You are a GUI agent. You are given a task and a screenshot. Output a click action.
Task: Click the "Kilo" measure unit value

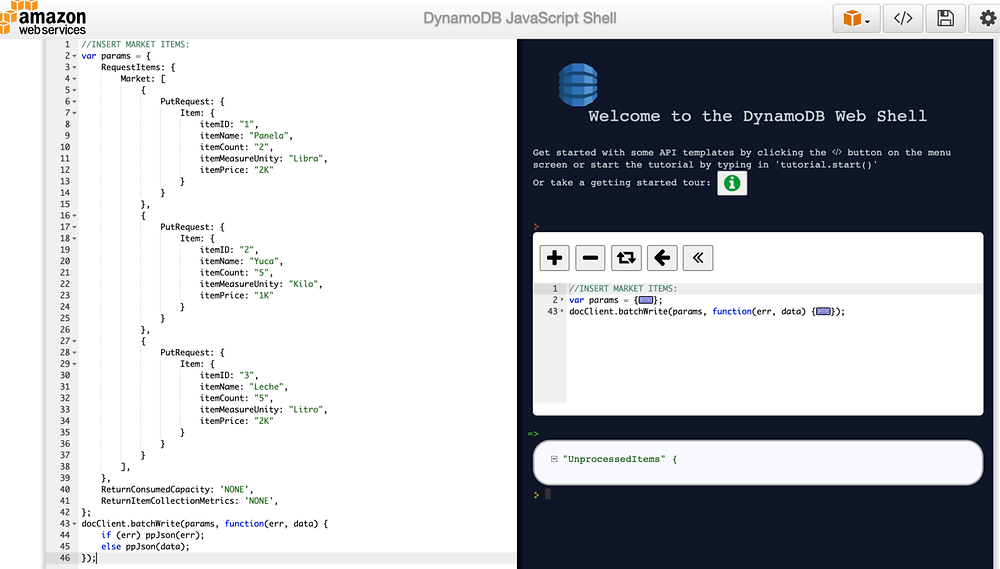pos(305,284)
